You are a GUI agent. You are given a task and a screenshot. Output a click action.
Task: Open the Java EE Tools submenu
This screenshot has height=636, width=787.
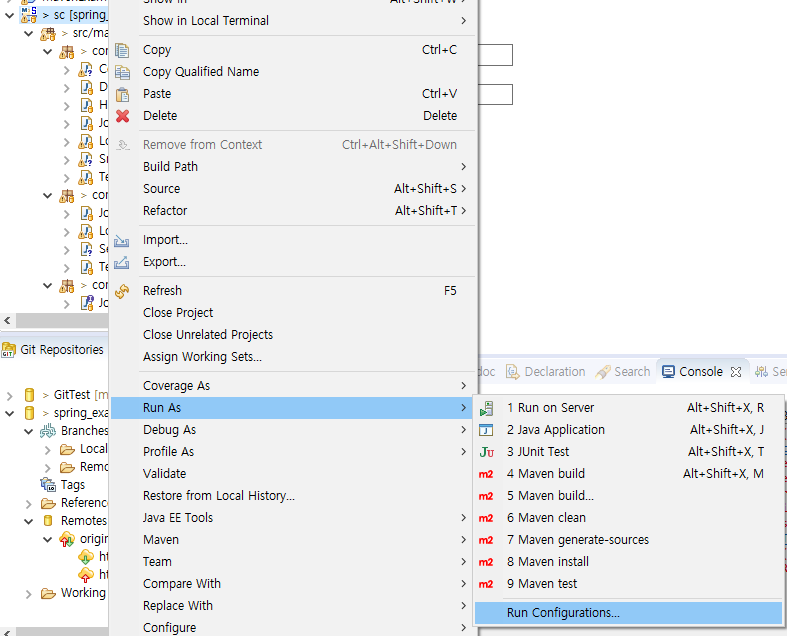tap(292, 518)
